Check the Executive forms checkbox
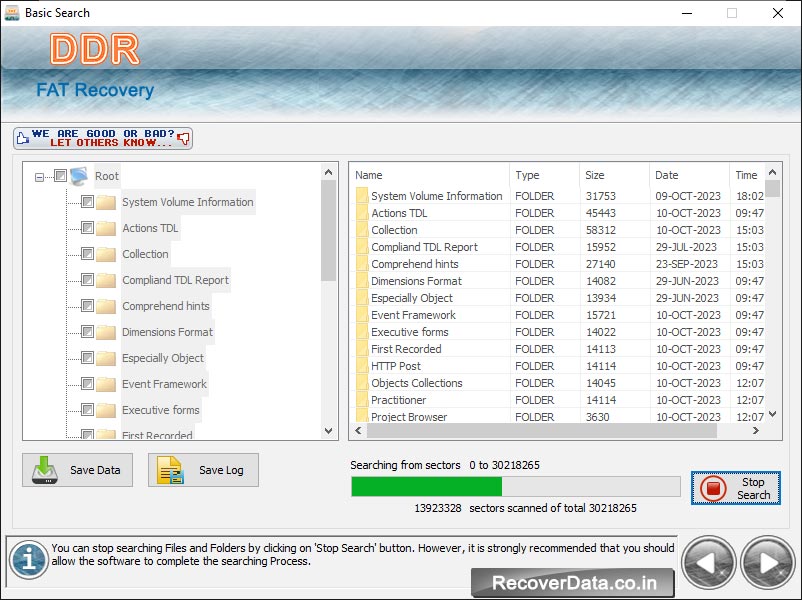The image size is (802, 600). tap(88, 410)
